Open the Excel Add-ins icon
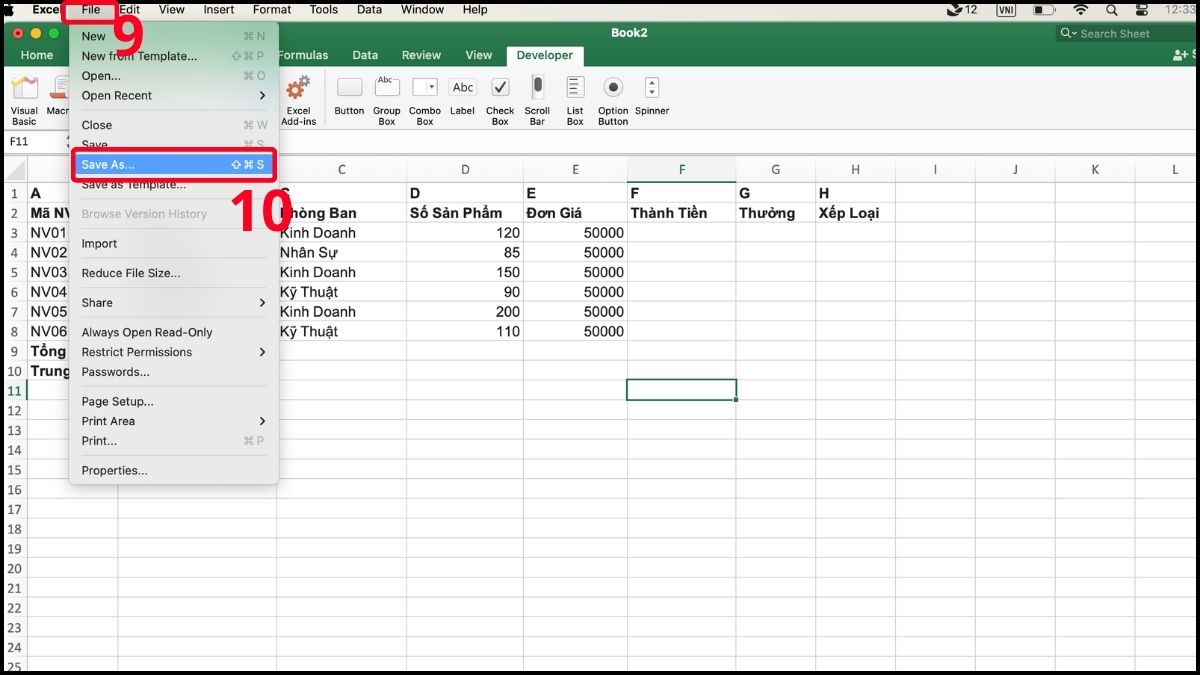Screen dimensions: 1200x675 (298, 88)
